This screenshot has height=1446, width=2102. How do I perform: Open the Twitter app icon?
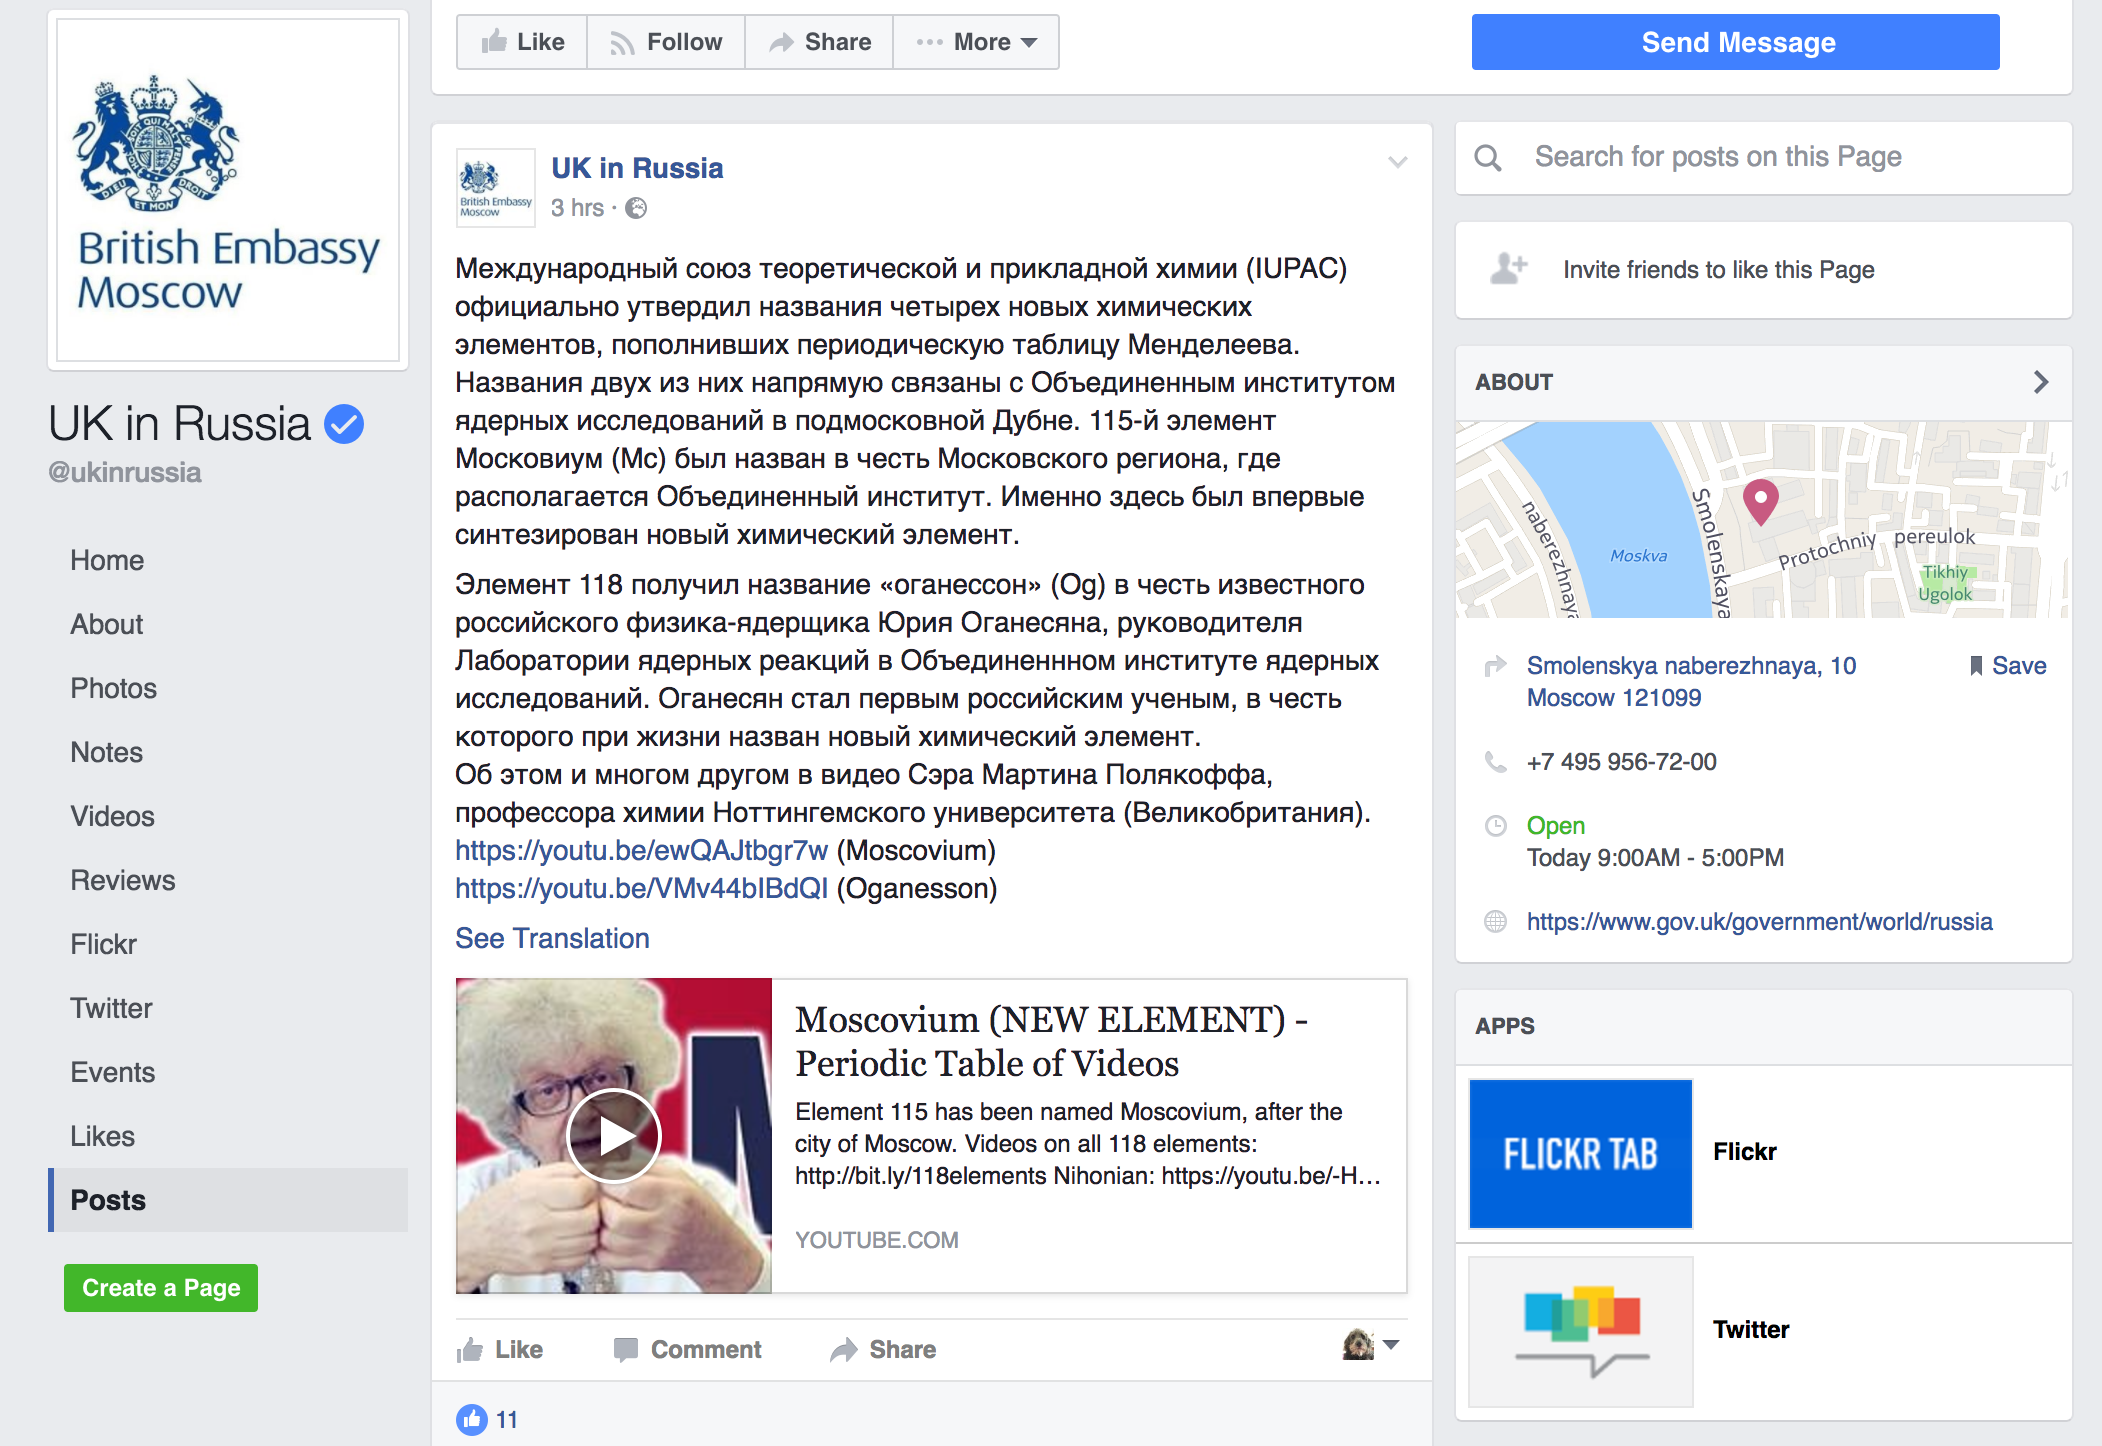pyautogui.click(x=1580, y=1331)
